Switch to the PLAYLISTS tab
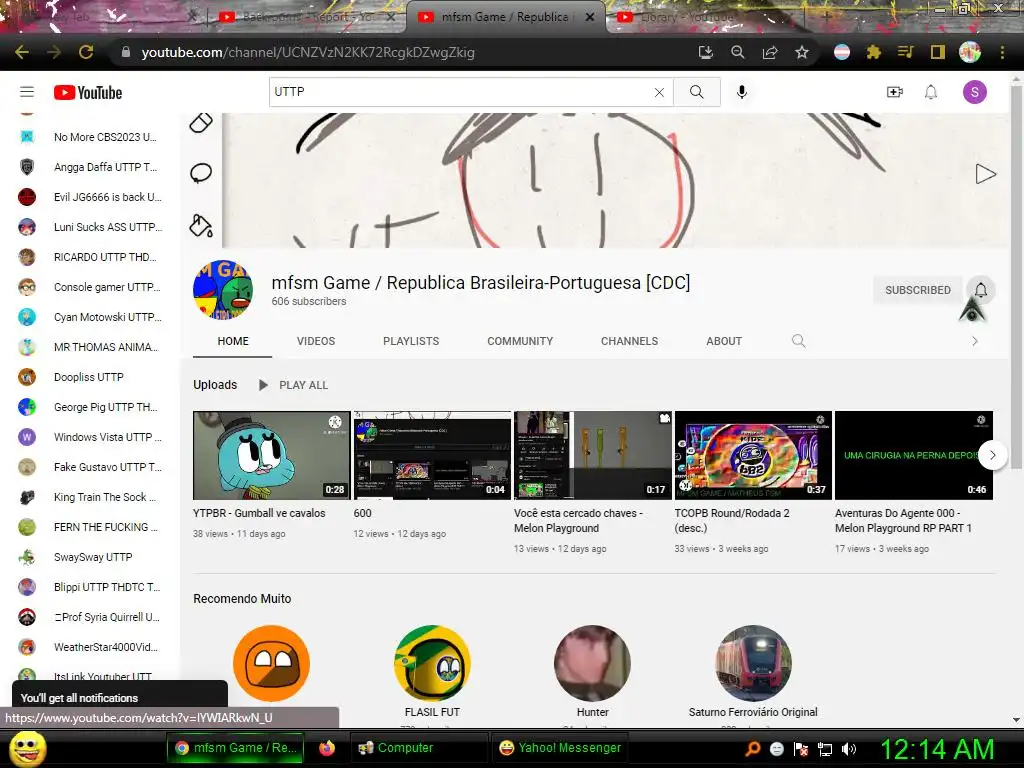Image resolution: width=1024 pixels, height=768 pixels. point(411,341)
